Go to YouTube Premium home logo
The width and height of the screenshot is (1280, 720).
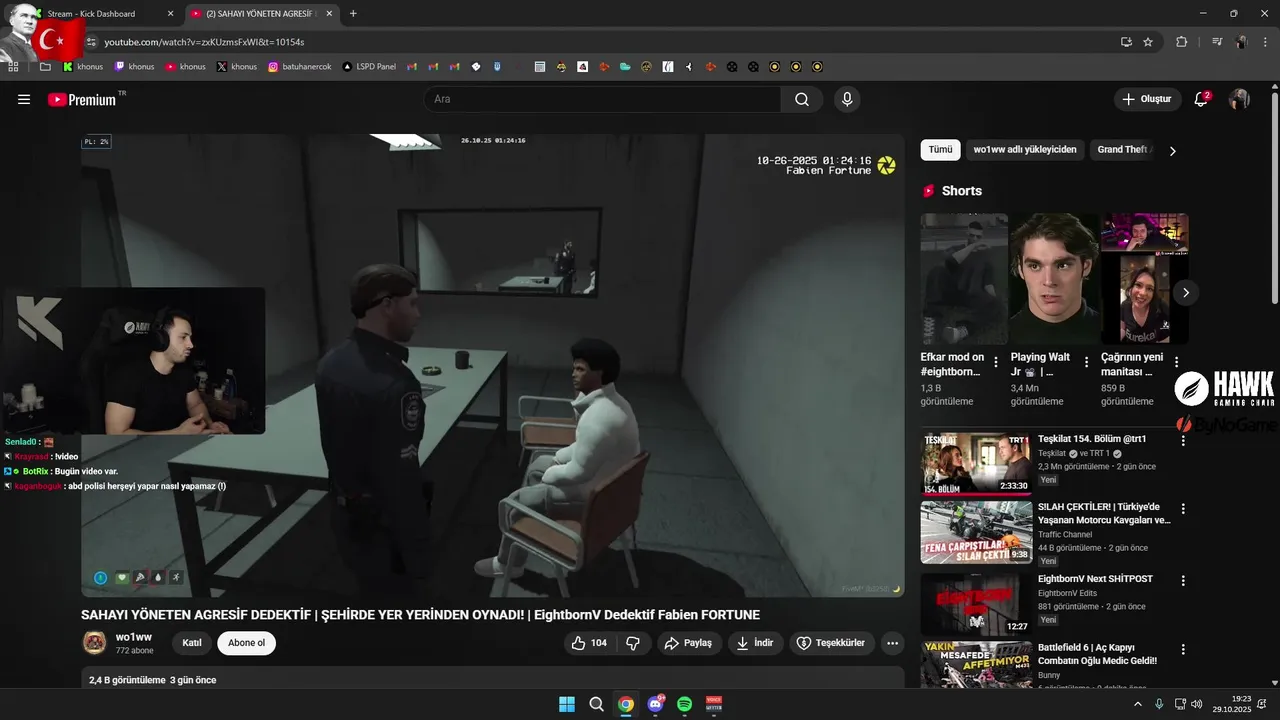coord(82,99)
